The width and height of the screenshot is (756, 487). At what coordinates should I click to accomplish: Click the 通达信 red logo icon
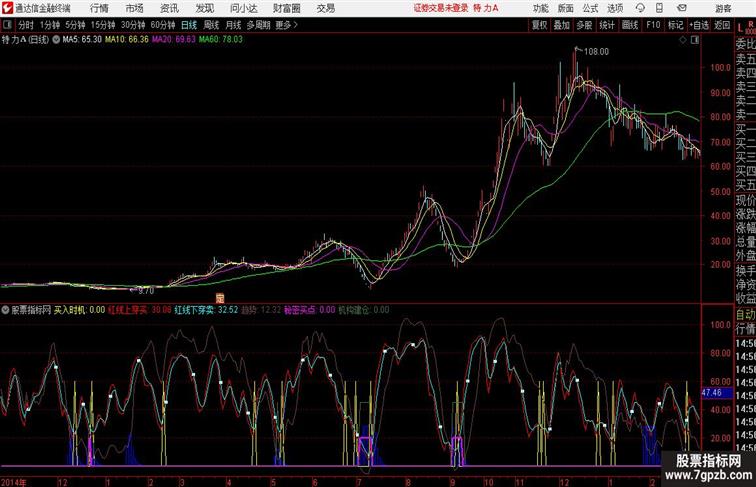pyautogui.click(x=7, y=8)
